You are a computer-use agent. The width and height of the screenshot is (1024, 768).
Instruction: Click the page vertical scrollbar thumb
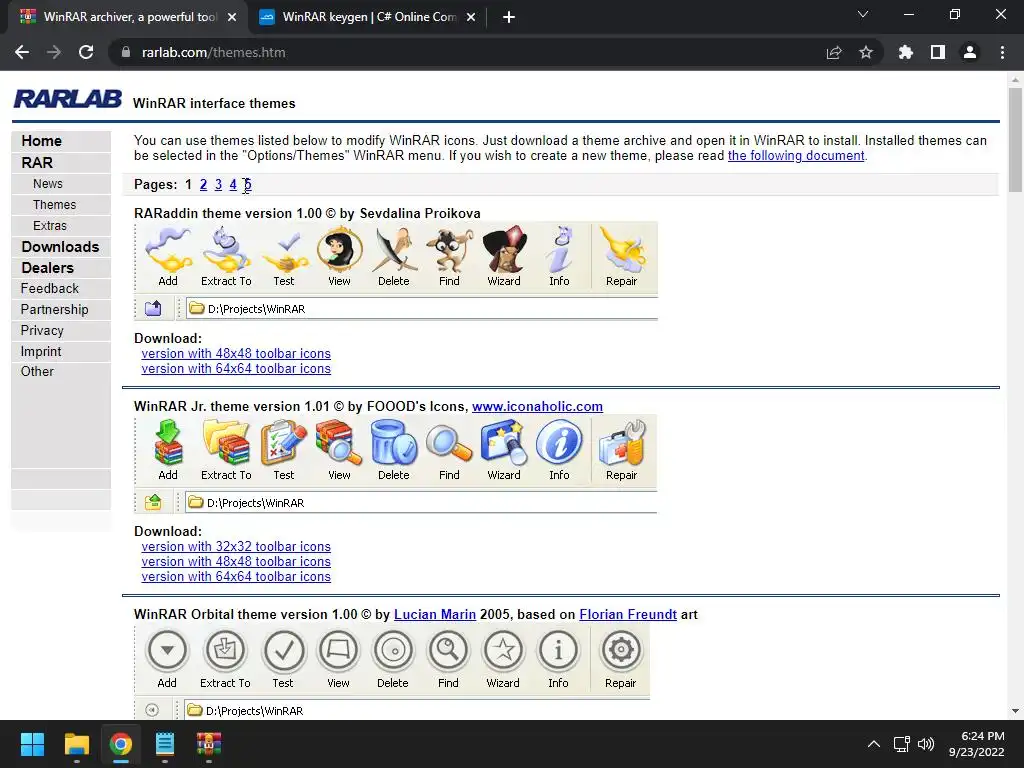1015,138
